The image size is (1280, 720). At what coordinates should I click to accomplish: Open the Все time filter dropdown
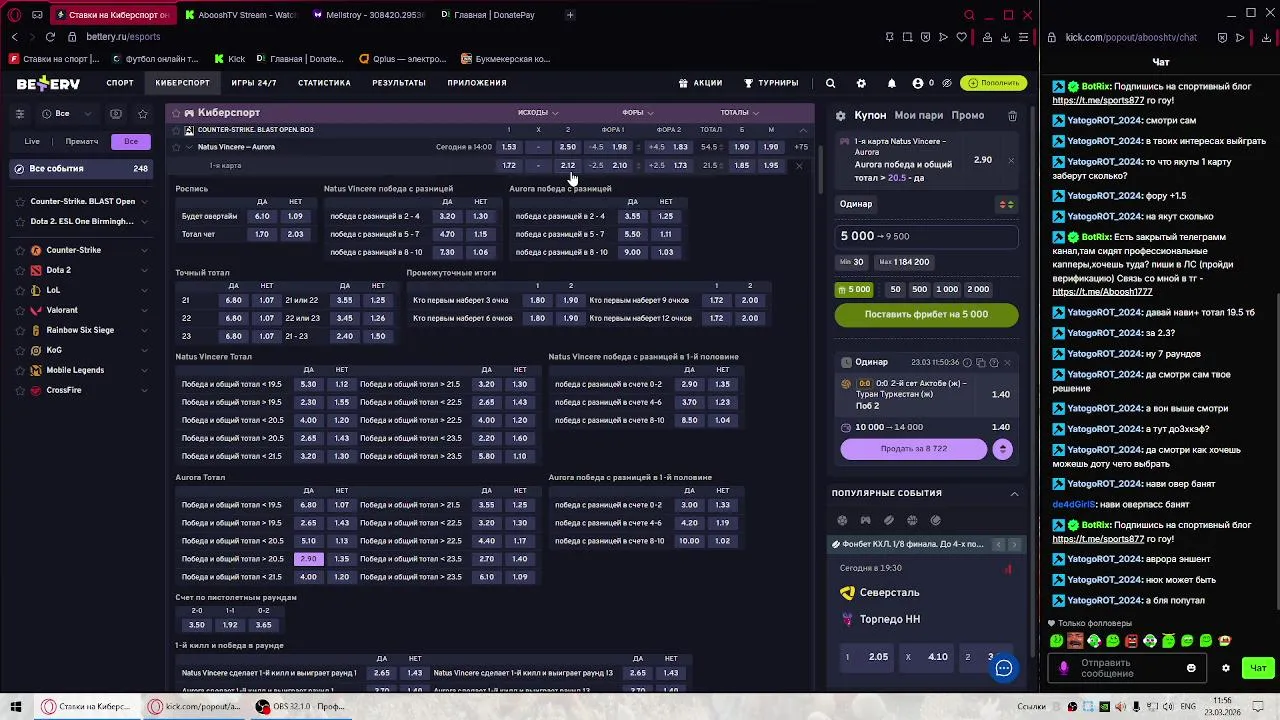tap(66, 114)
